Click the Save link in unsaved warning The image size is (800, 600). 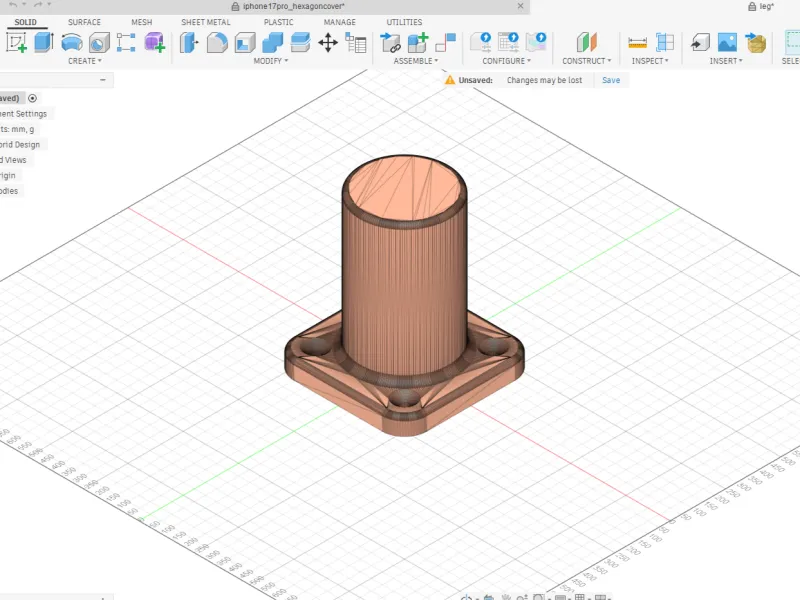click(611, 80)
